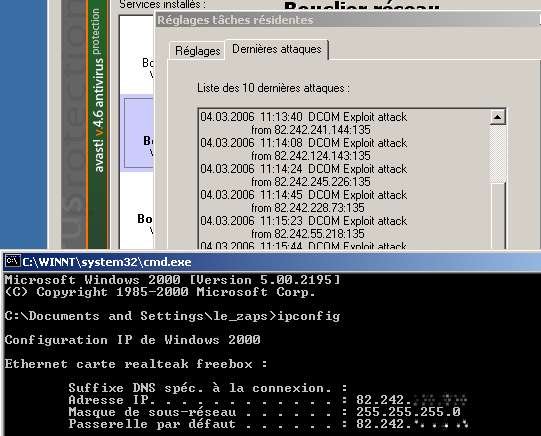This screenshot has height=436, width=541.
Task: Click the 'Adresse IP' line in cmd
Action: coord(267,400)
